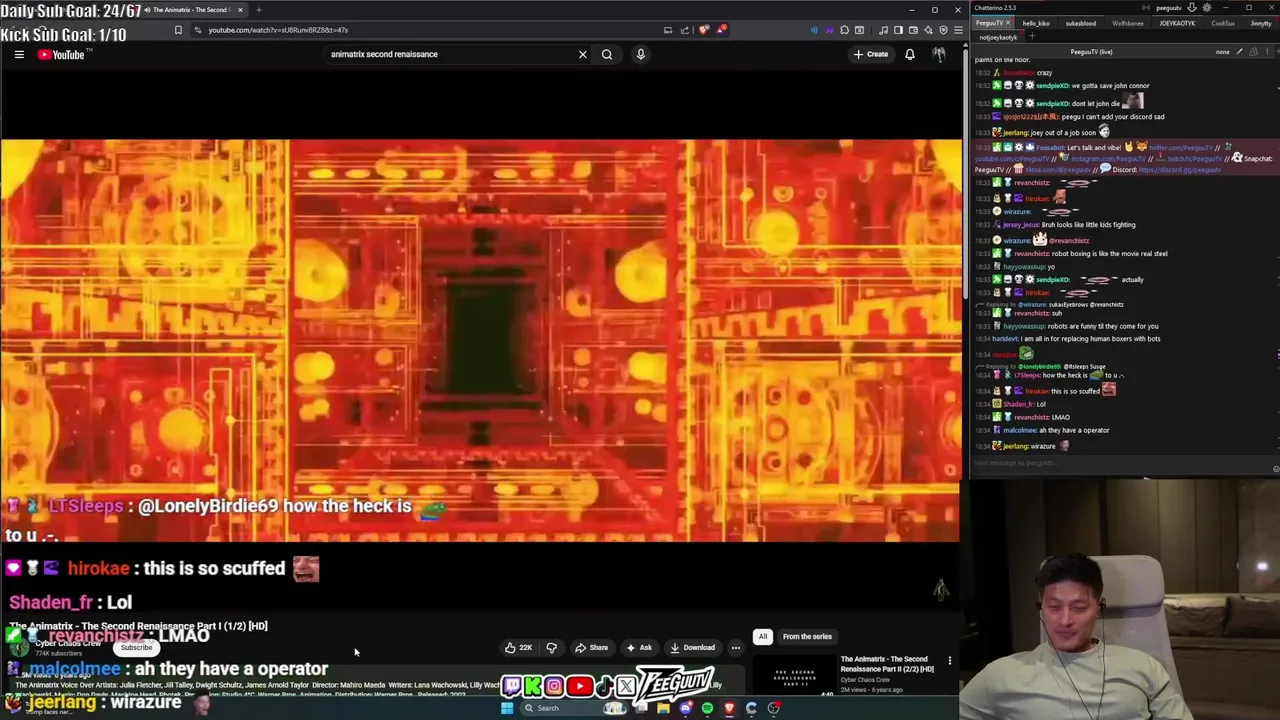Close The Animatrix browser tab

[240, 10]
